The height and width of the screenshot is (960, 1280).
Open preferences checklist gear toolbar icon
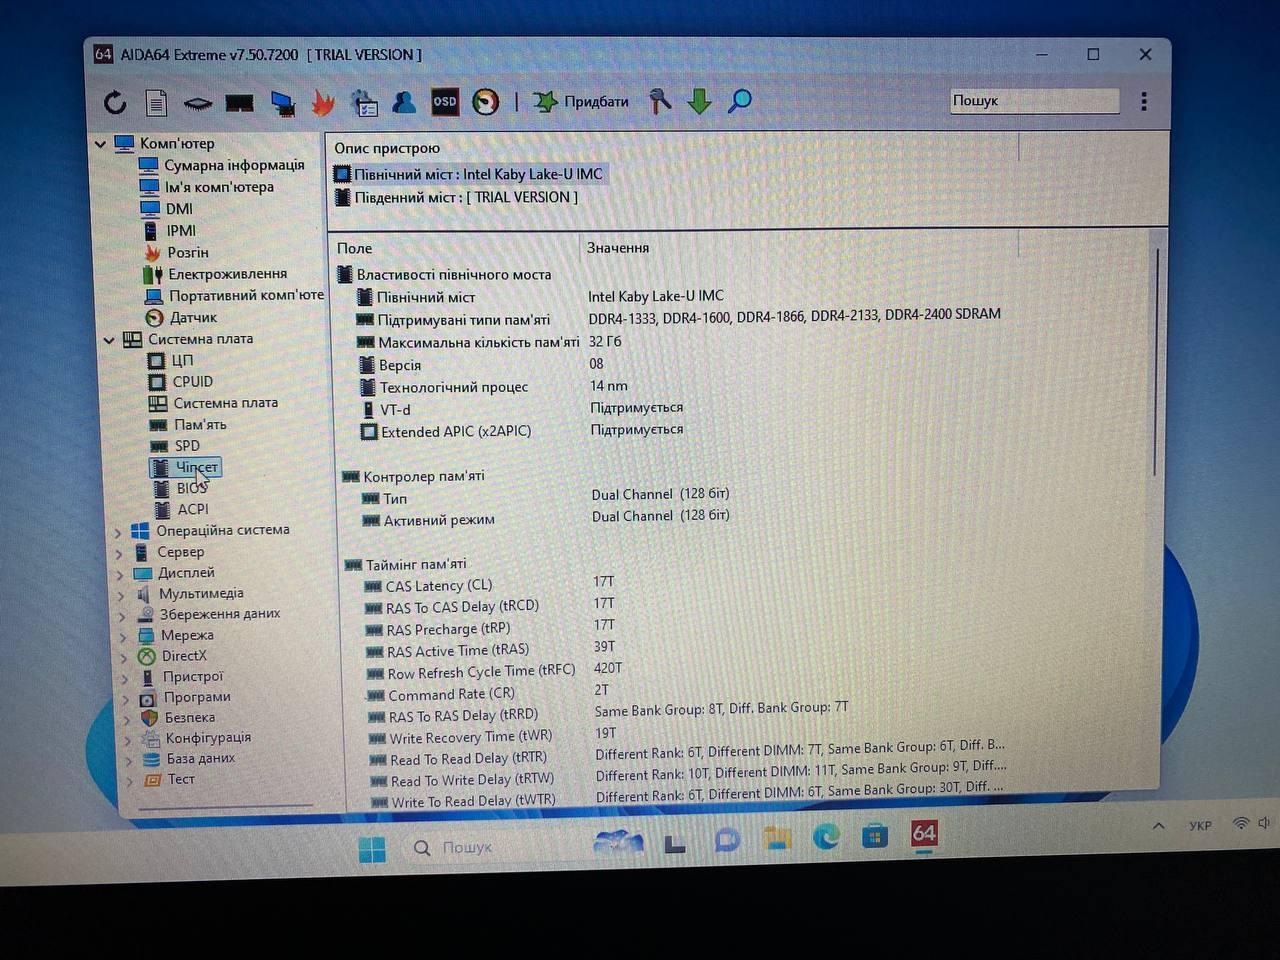tap(363, 102)
